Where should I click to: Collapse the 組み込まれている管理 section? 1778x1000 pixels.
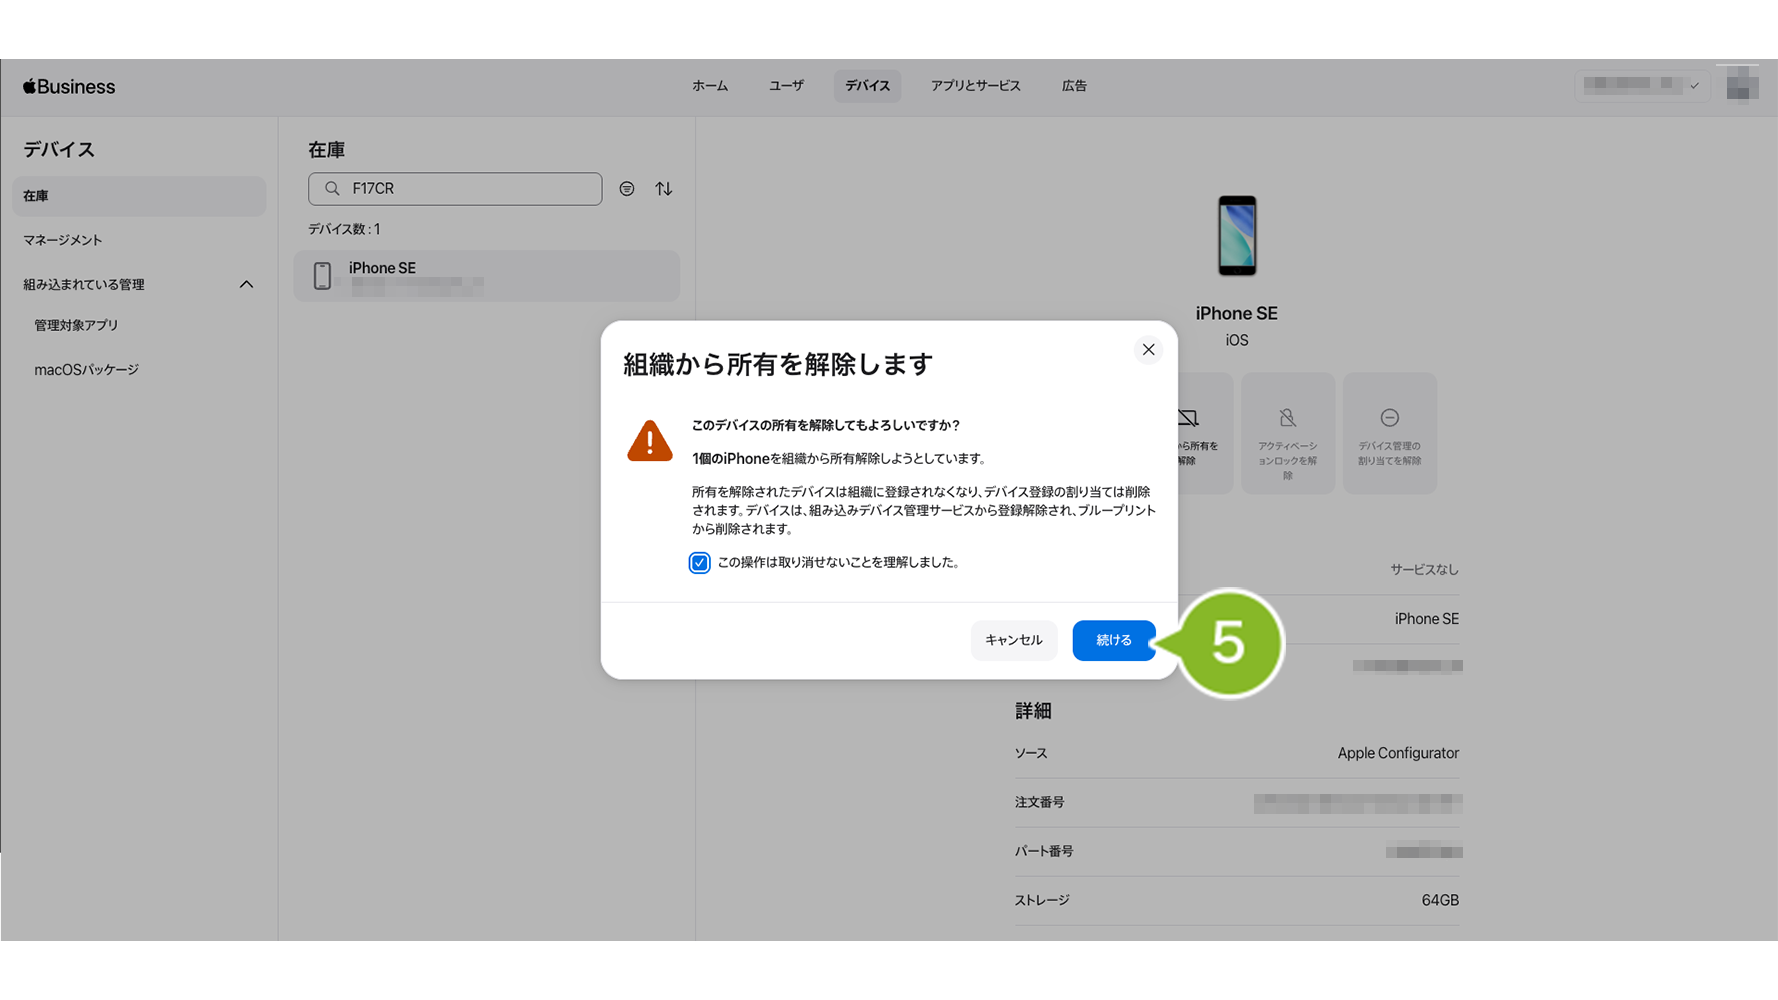click(x=246, y=285)
